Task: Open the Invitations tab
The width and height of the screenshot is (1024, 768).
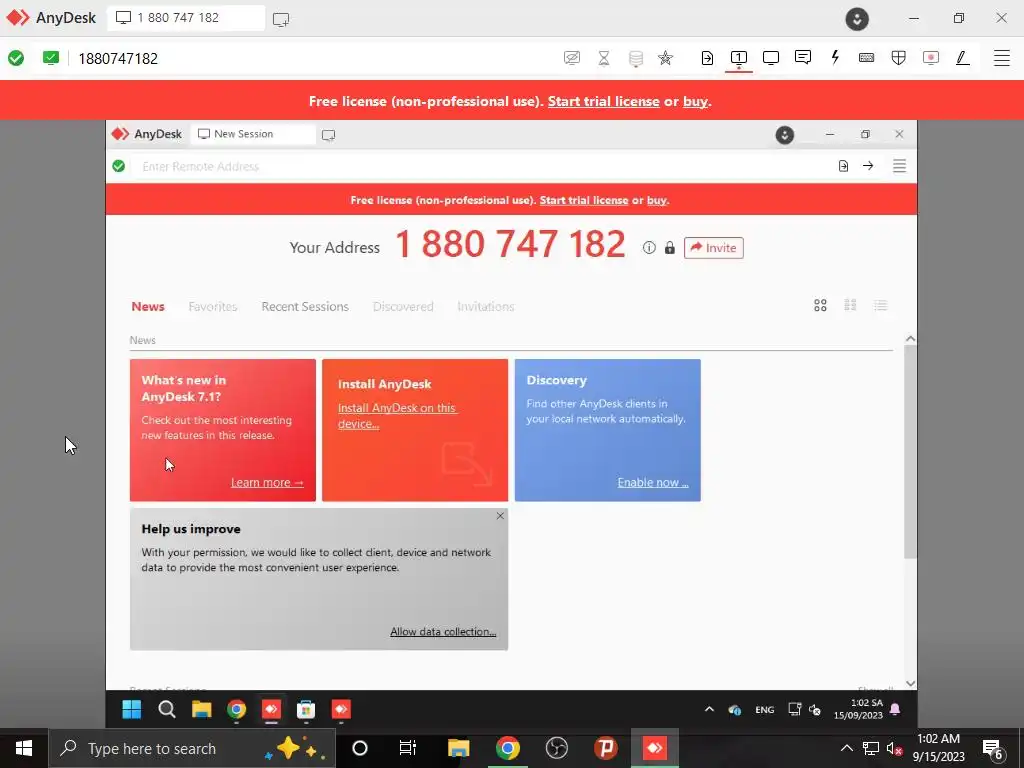Action: [x=486, y=306]
